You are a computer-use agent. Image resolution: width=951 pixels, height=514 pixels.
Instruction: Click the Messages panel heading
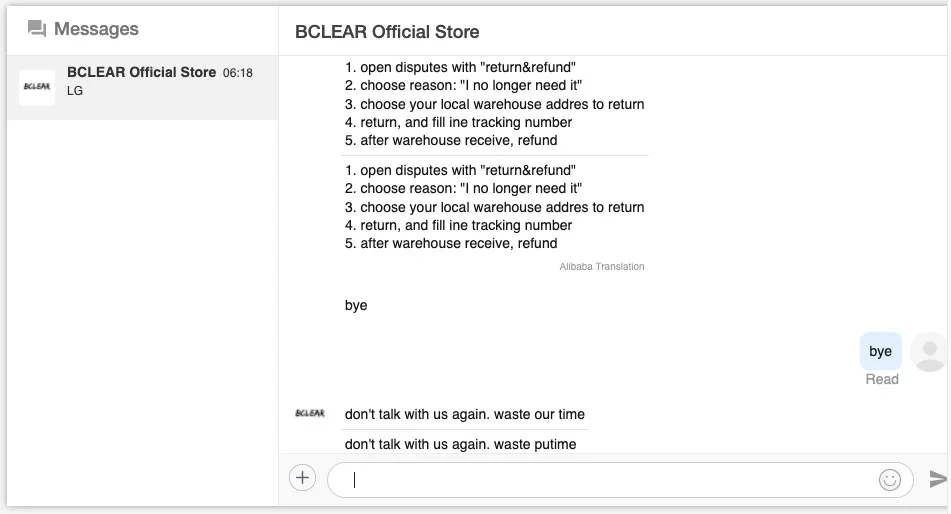96,29
